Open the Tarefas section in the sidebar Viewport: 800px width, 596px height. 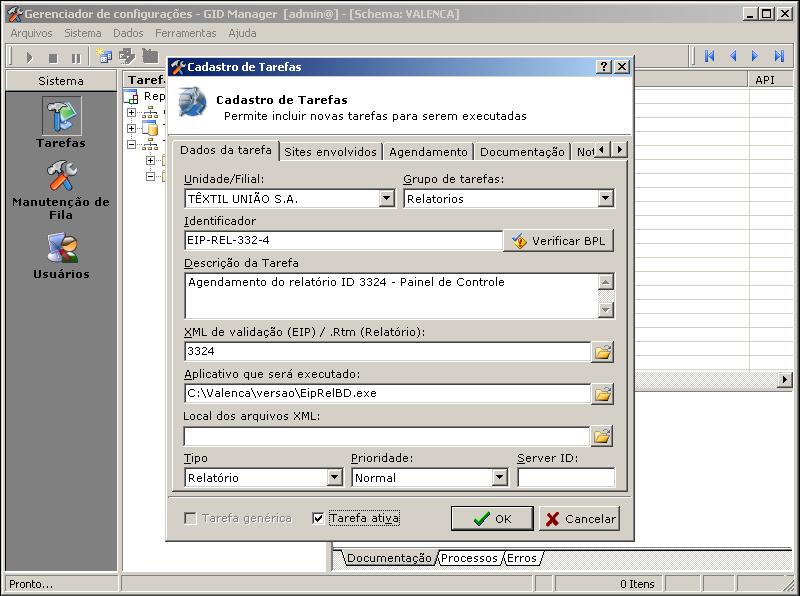pos(61,120)
